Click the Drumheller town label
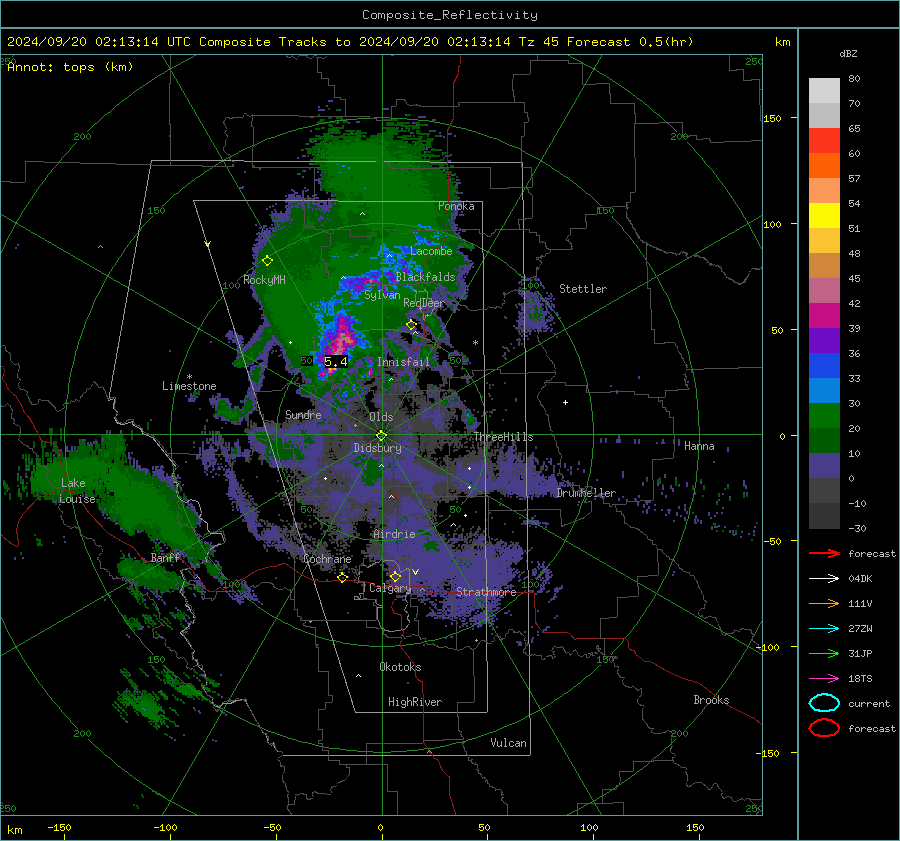This screenshot has width=900, height=841. click(586, 493)
